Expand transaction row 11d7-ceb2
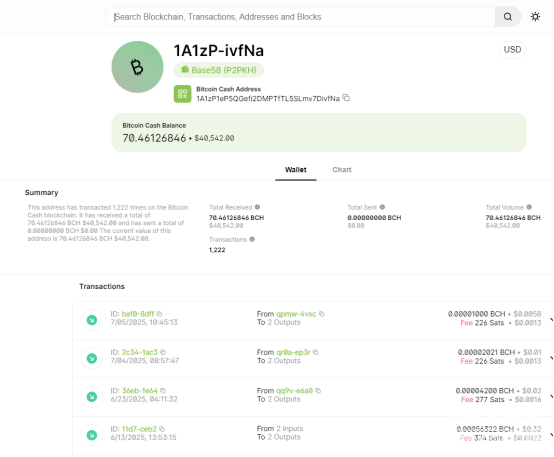This screenshot has width=554, height=457. tap(551, 435)
